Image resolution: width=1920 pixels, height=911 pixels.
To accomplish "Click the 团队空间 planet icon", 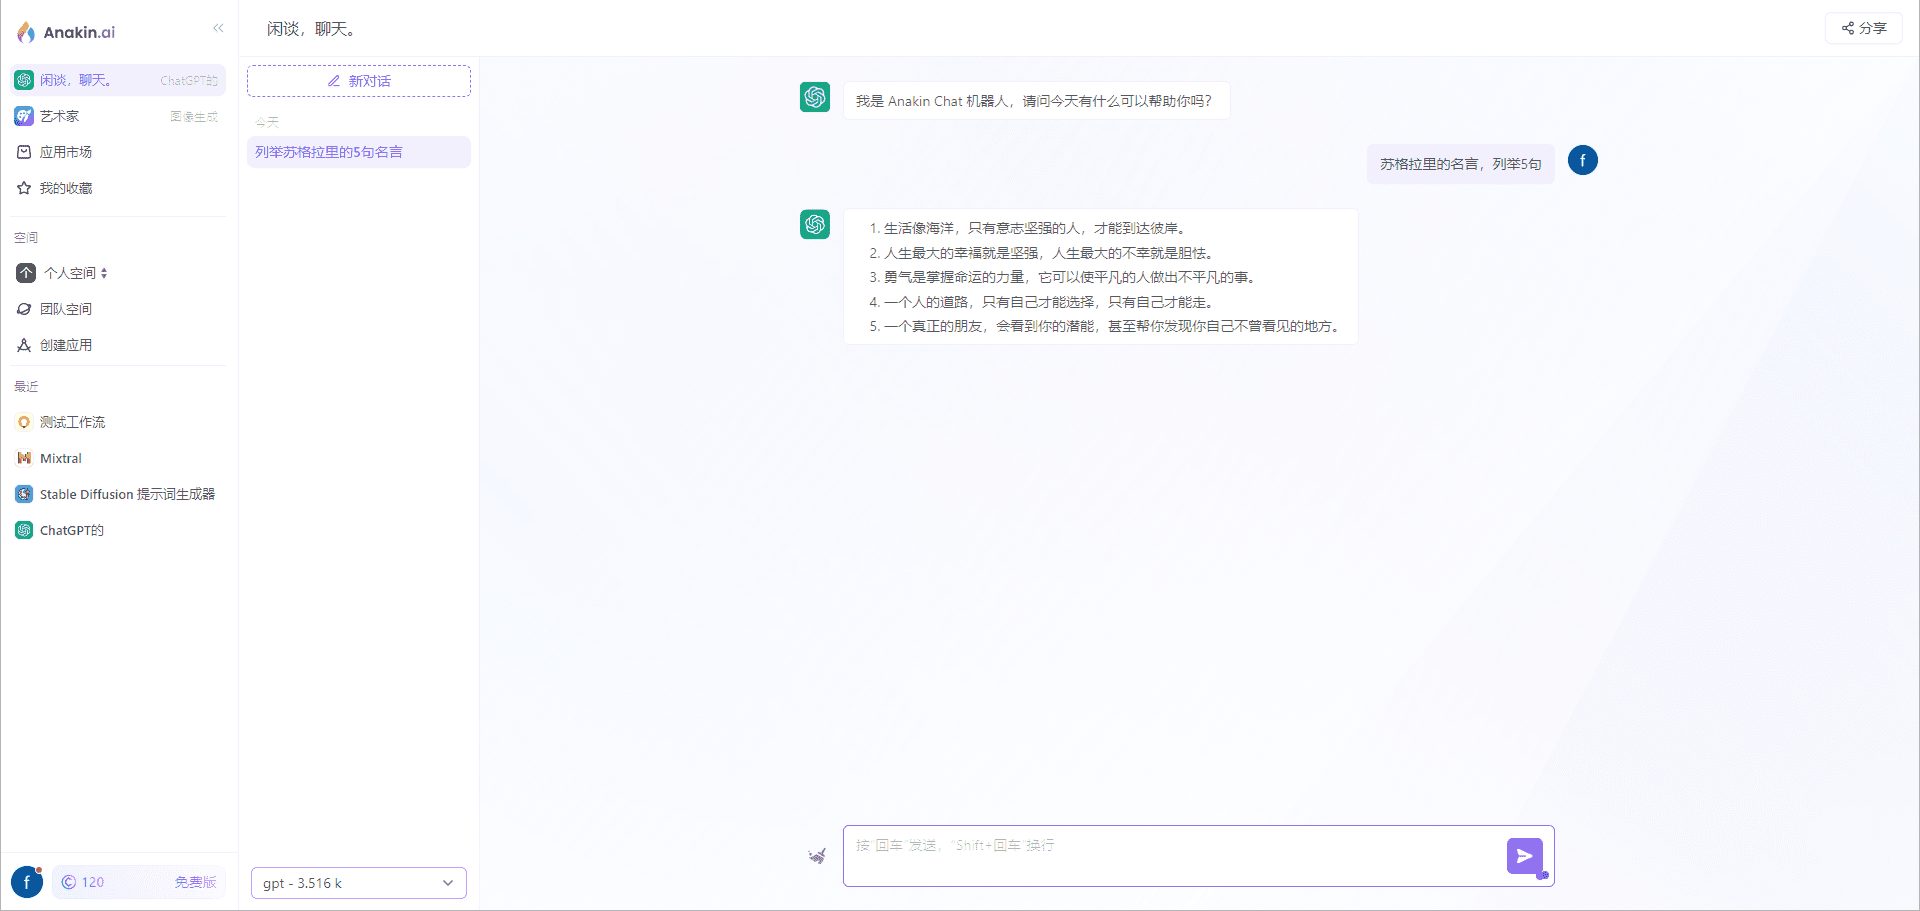I will [x=24, y=309].
